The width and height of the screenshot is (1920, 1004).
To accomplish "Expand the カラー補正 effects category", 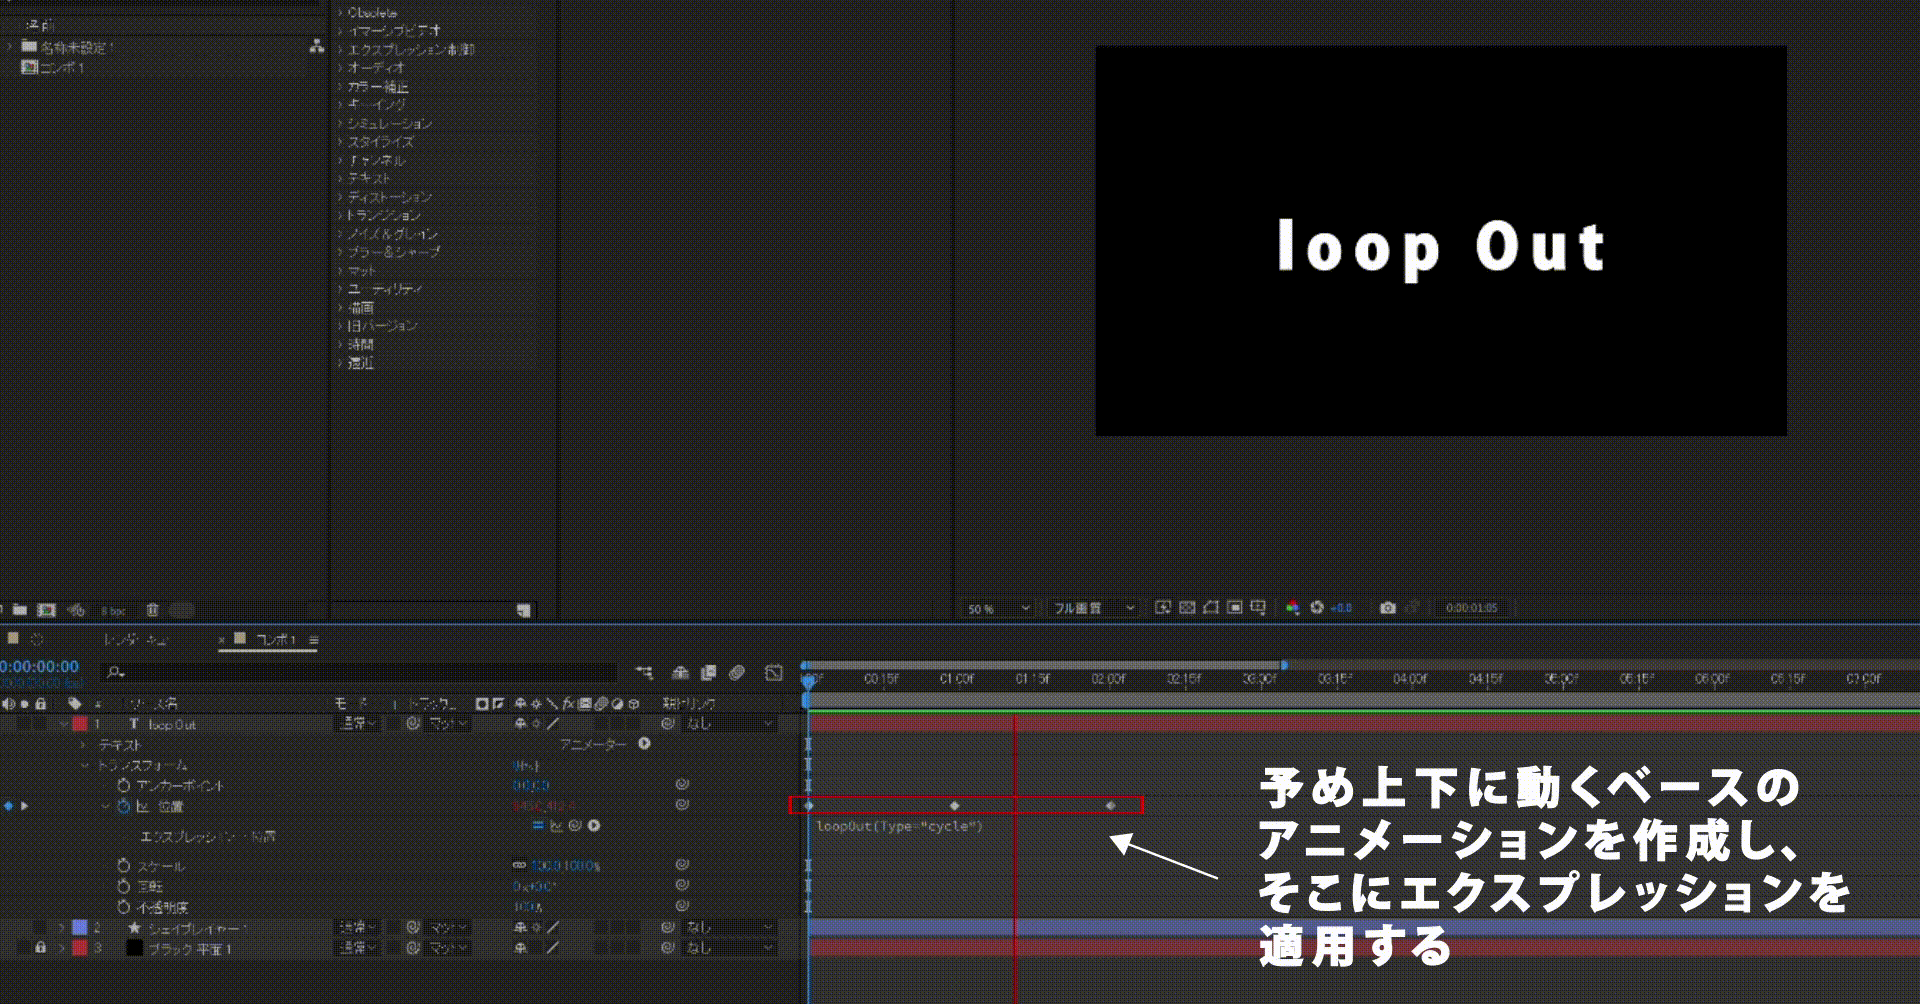I will pyautogui.click(x=377, y=87).
